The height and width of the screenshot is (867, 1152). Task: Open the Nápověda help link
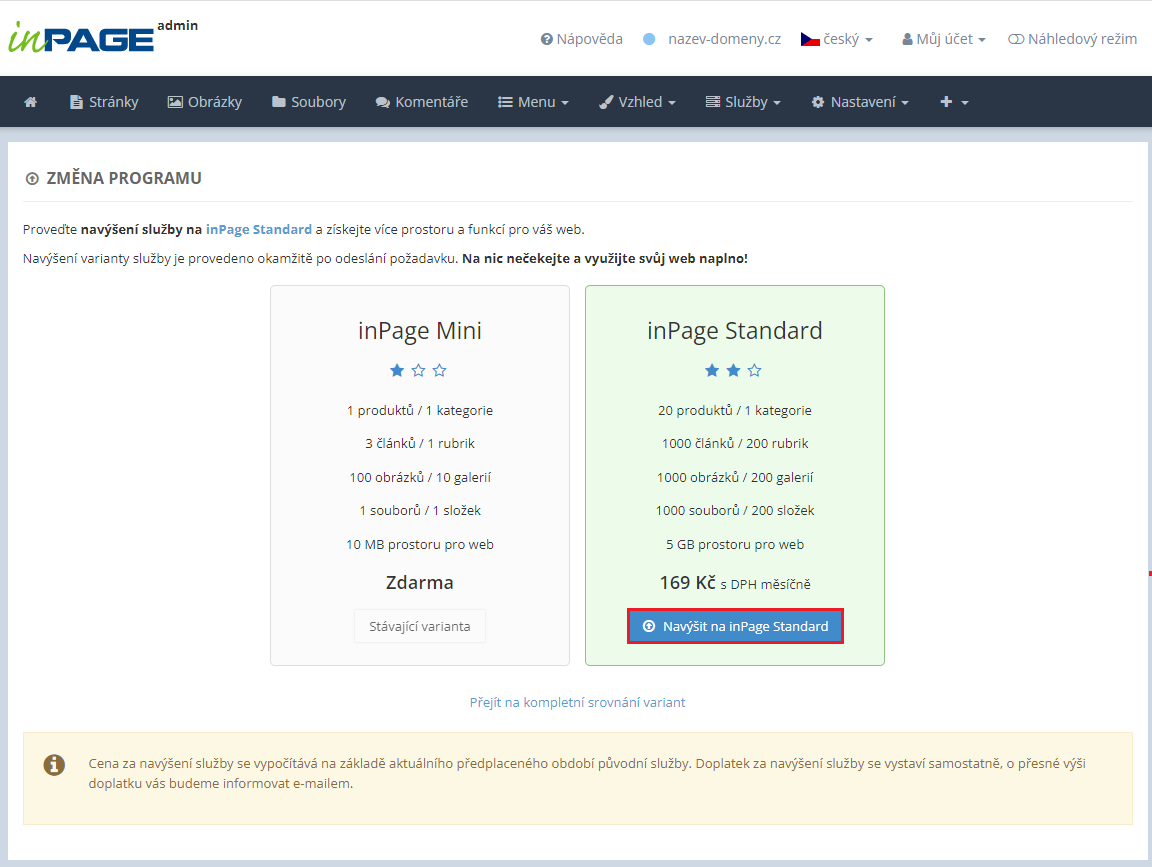581,39
